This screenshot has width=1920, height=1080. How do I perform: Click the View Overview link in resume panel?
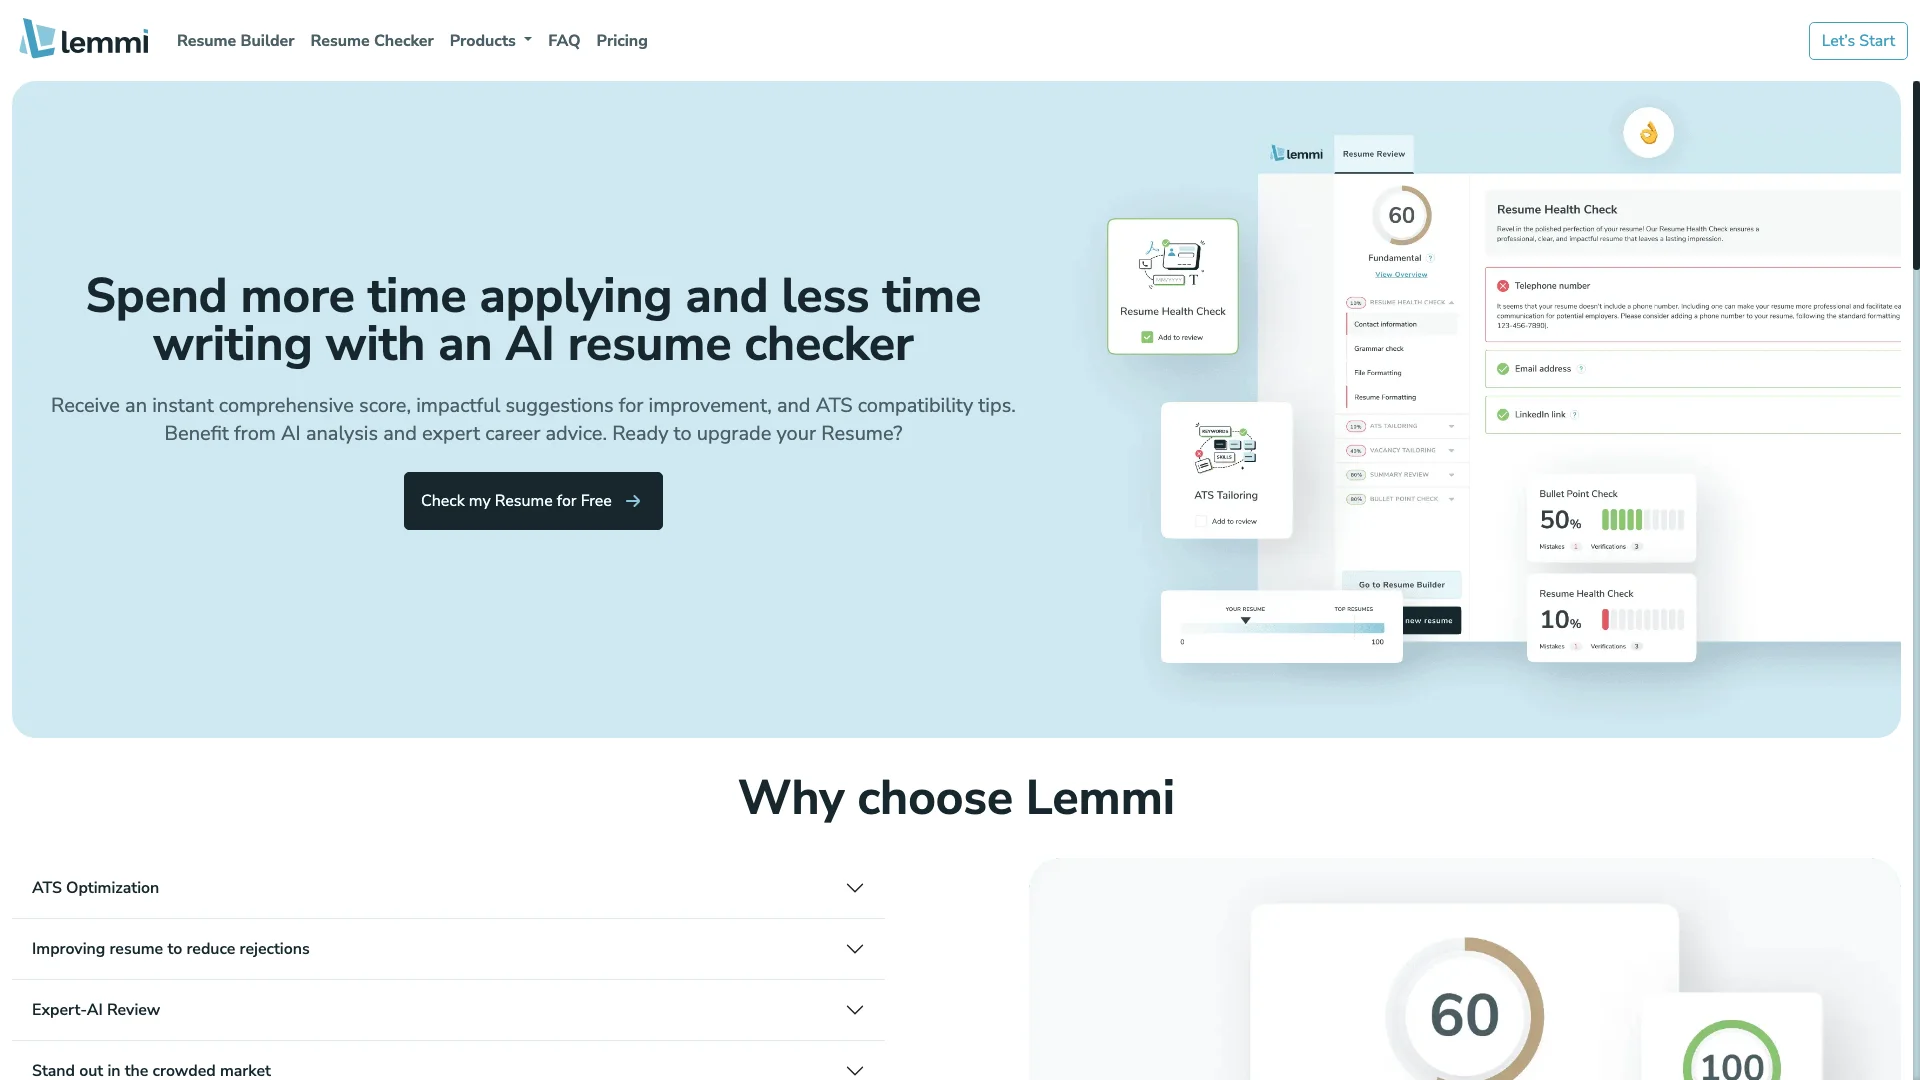click(1402, 273)
